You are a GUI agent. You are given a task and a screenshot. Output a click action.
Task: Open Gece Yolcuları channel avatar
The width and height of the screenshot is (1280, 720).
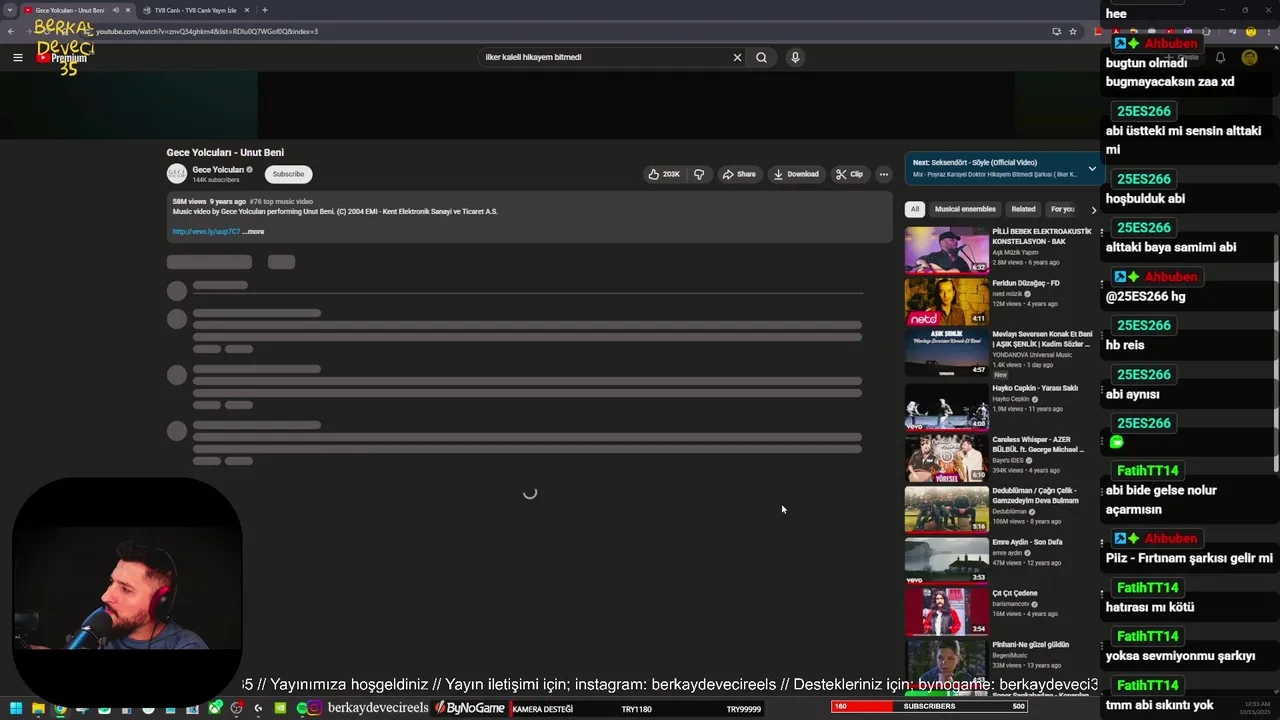click(x=176, y=173)
